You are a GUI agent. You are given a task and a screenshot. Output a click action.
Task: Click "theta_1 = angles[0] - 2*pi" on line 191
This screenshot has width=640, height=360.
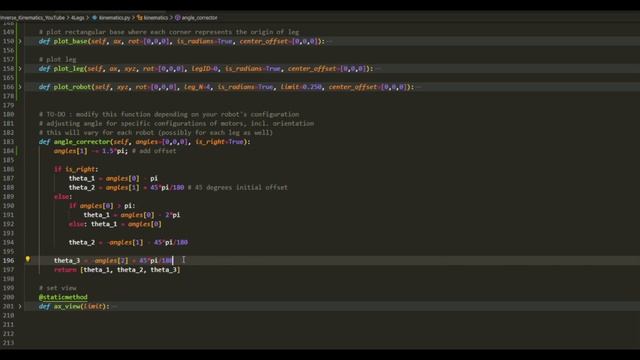[132, 215]
